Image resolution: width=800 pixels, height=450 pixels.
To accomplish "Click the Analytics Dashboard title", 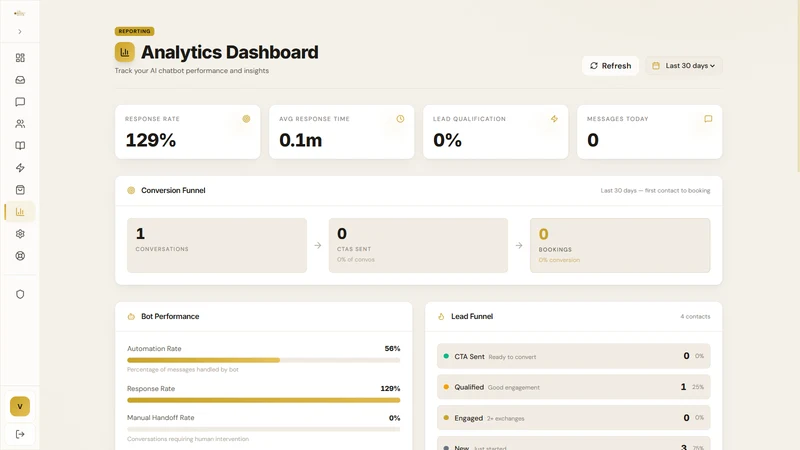I will point(230,52).
